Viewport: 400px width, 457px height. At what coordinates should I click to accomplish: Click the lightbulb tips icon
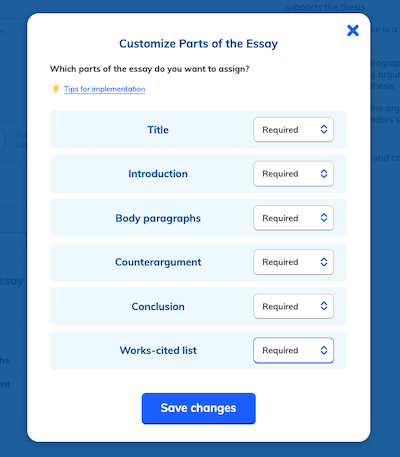(x=56, y=88)
